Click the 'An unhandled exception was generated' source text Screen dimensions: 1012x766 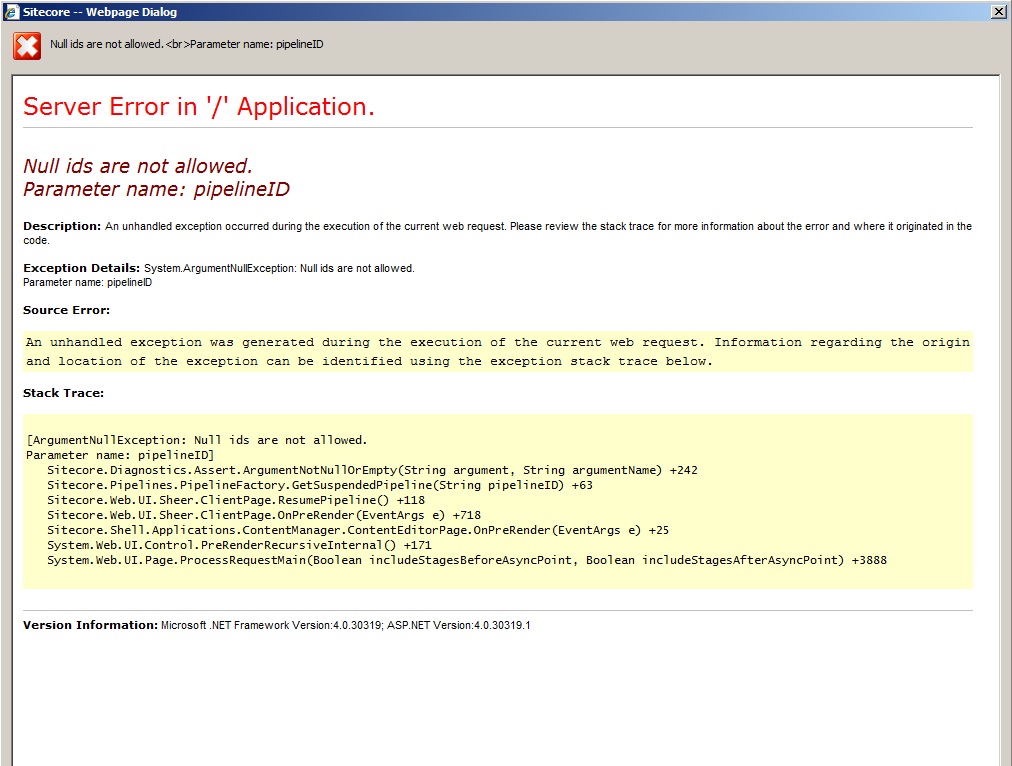point(498,352)
